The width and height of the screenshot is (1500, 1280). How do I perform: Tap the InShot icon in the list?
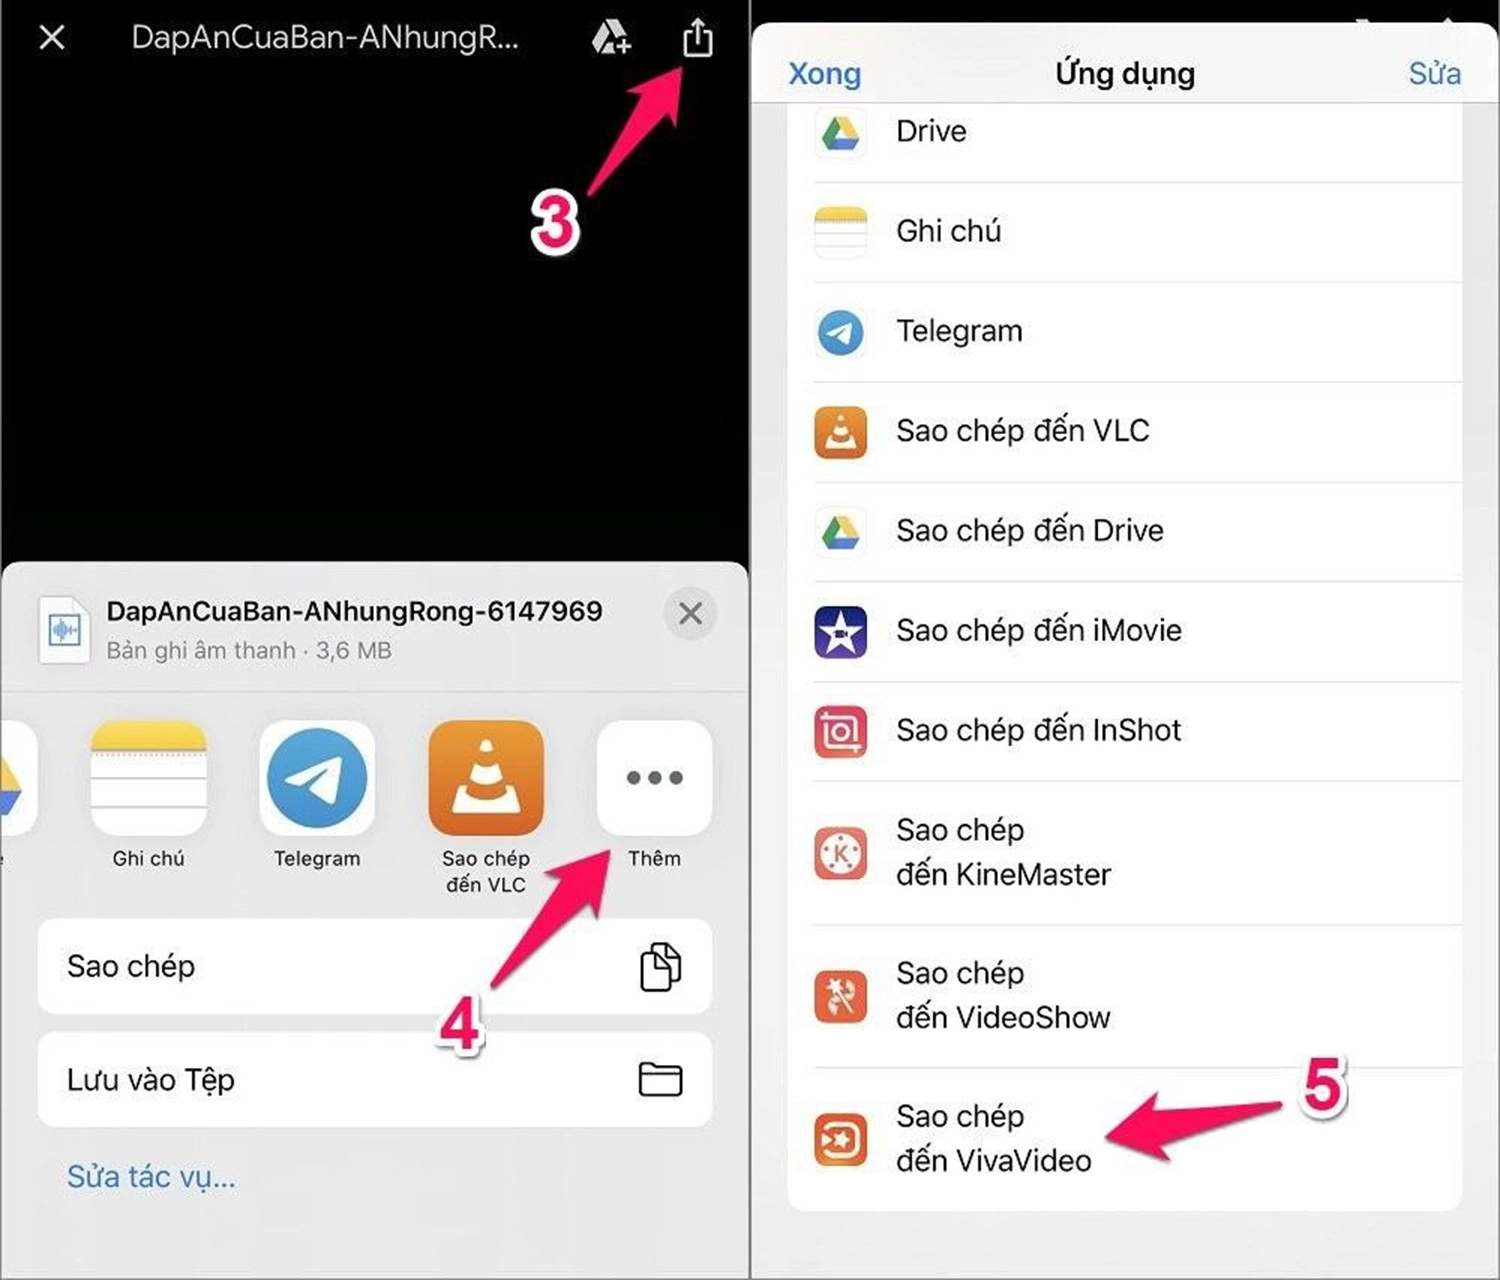[841, 732]
